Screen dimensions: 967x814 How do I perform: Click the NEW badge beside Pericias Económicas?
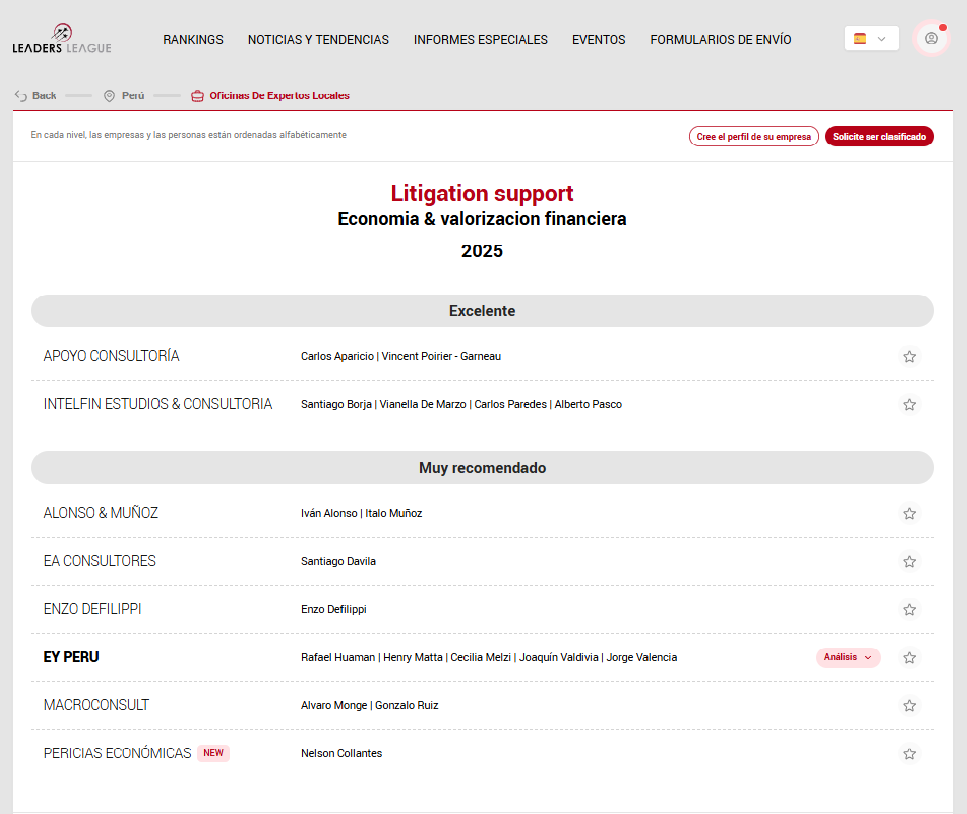pyautogui.click(x=213, y=754)
